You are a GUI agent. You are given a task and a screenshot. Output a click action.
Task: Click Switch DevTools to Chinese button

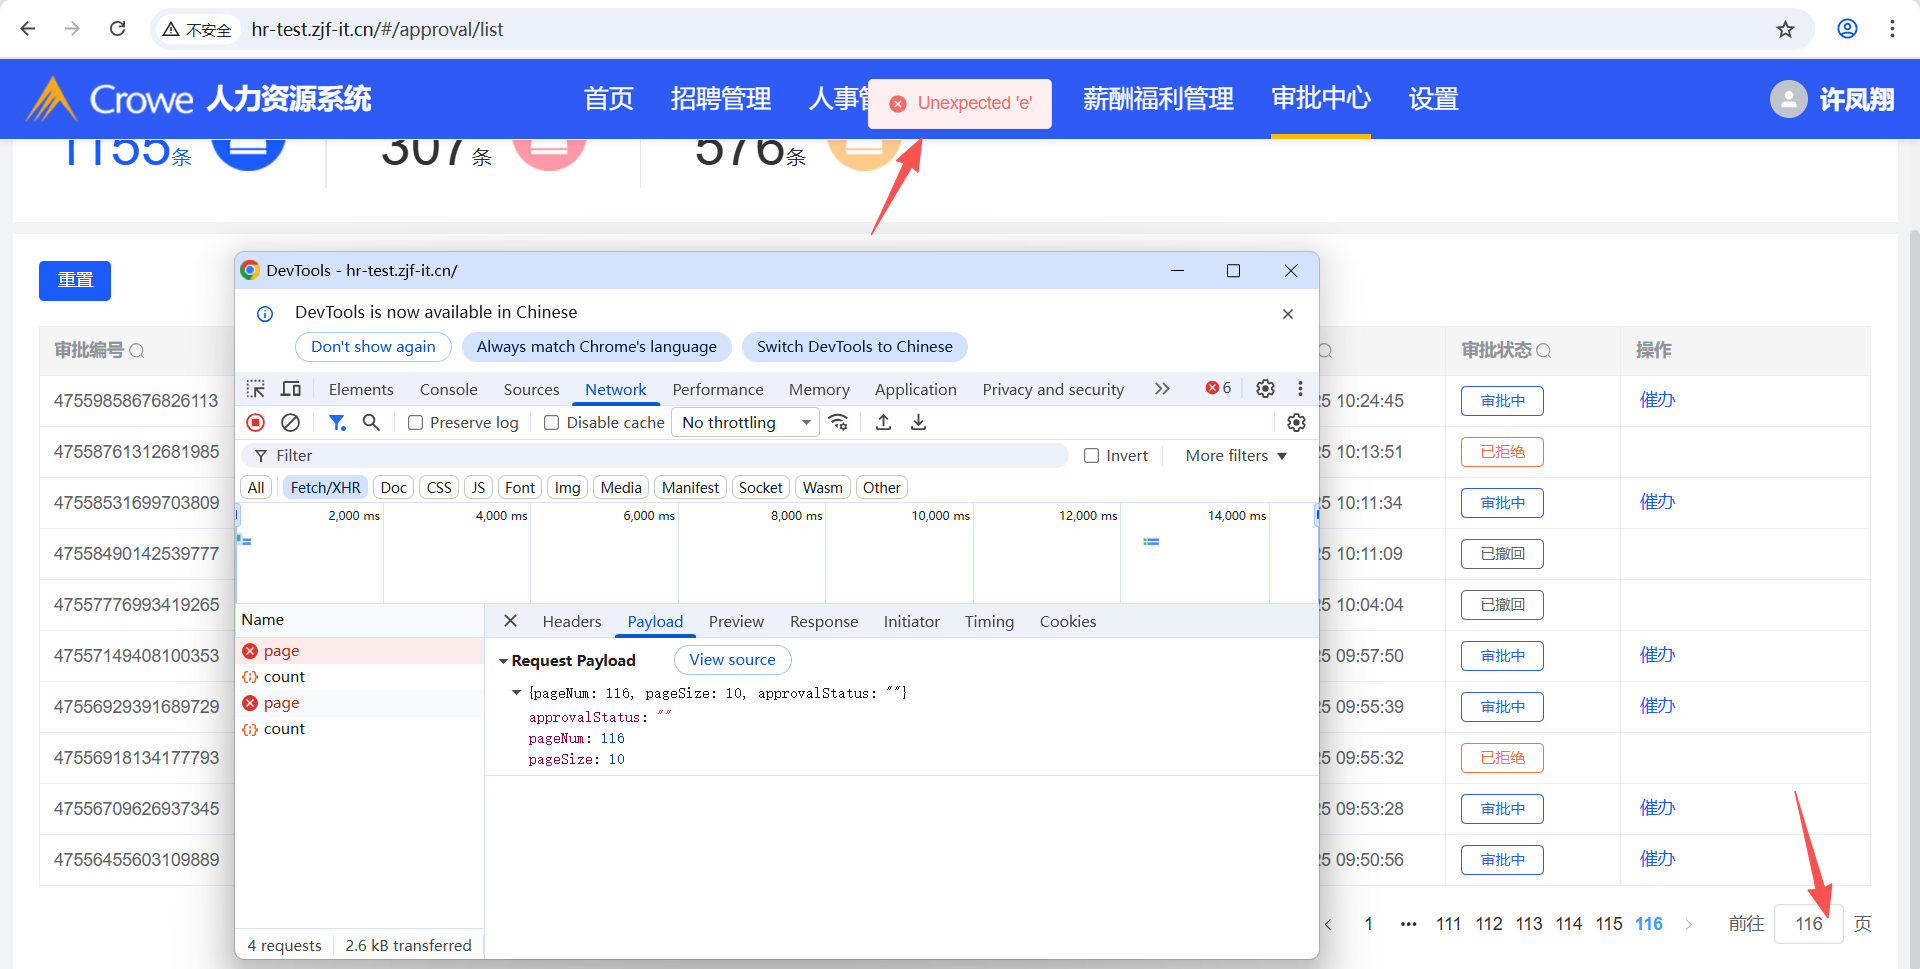[854, 347]
